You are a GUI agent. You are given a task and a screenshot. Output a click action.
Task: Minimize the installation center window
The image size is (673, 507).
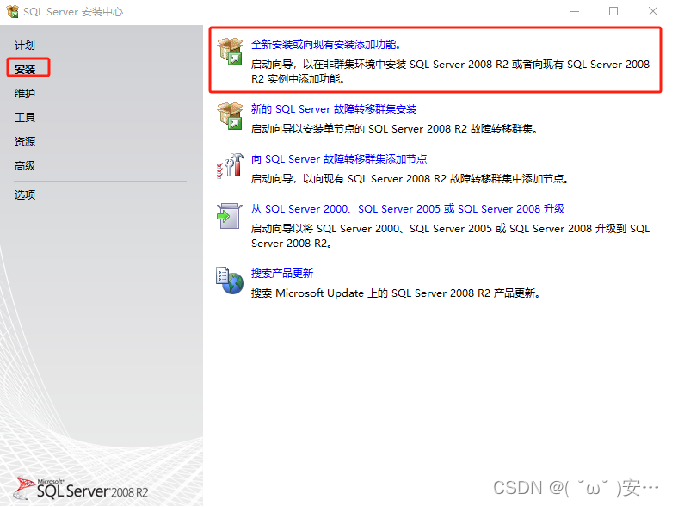tap(574, 11)
